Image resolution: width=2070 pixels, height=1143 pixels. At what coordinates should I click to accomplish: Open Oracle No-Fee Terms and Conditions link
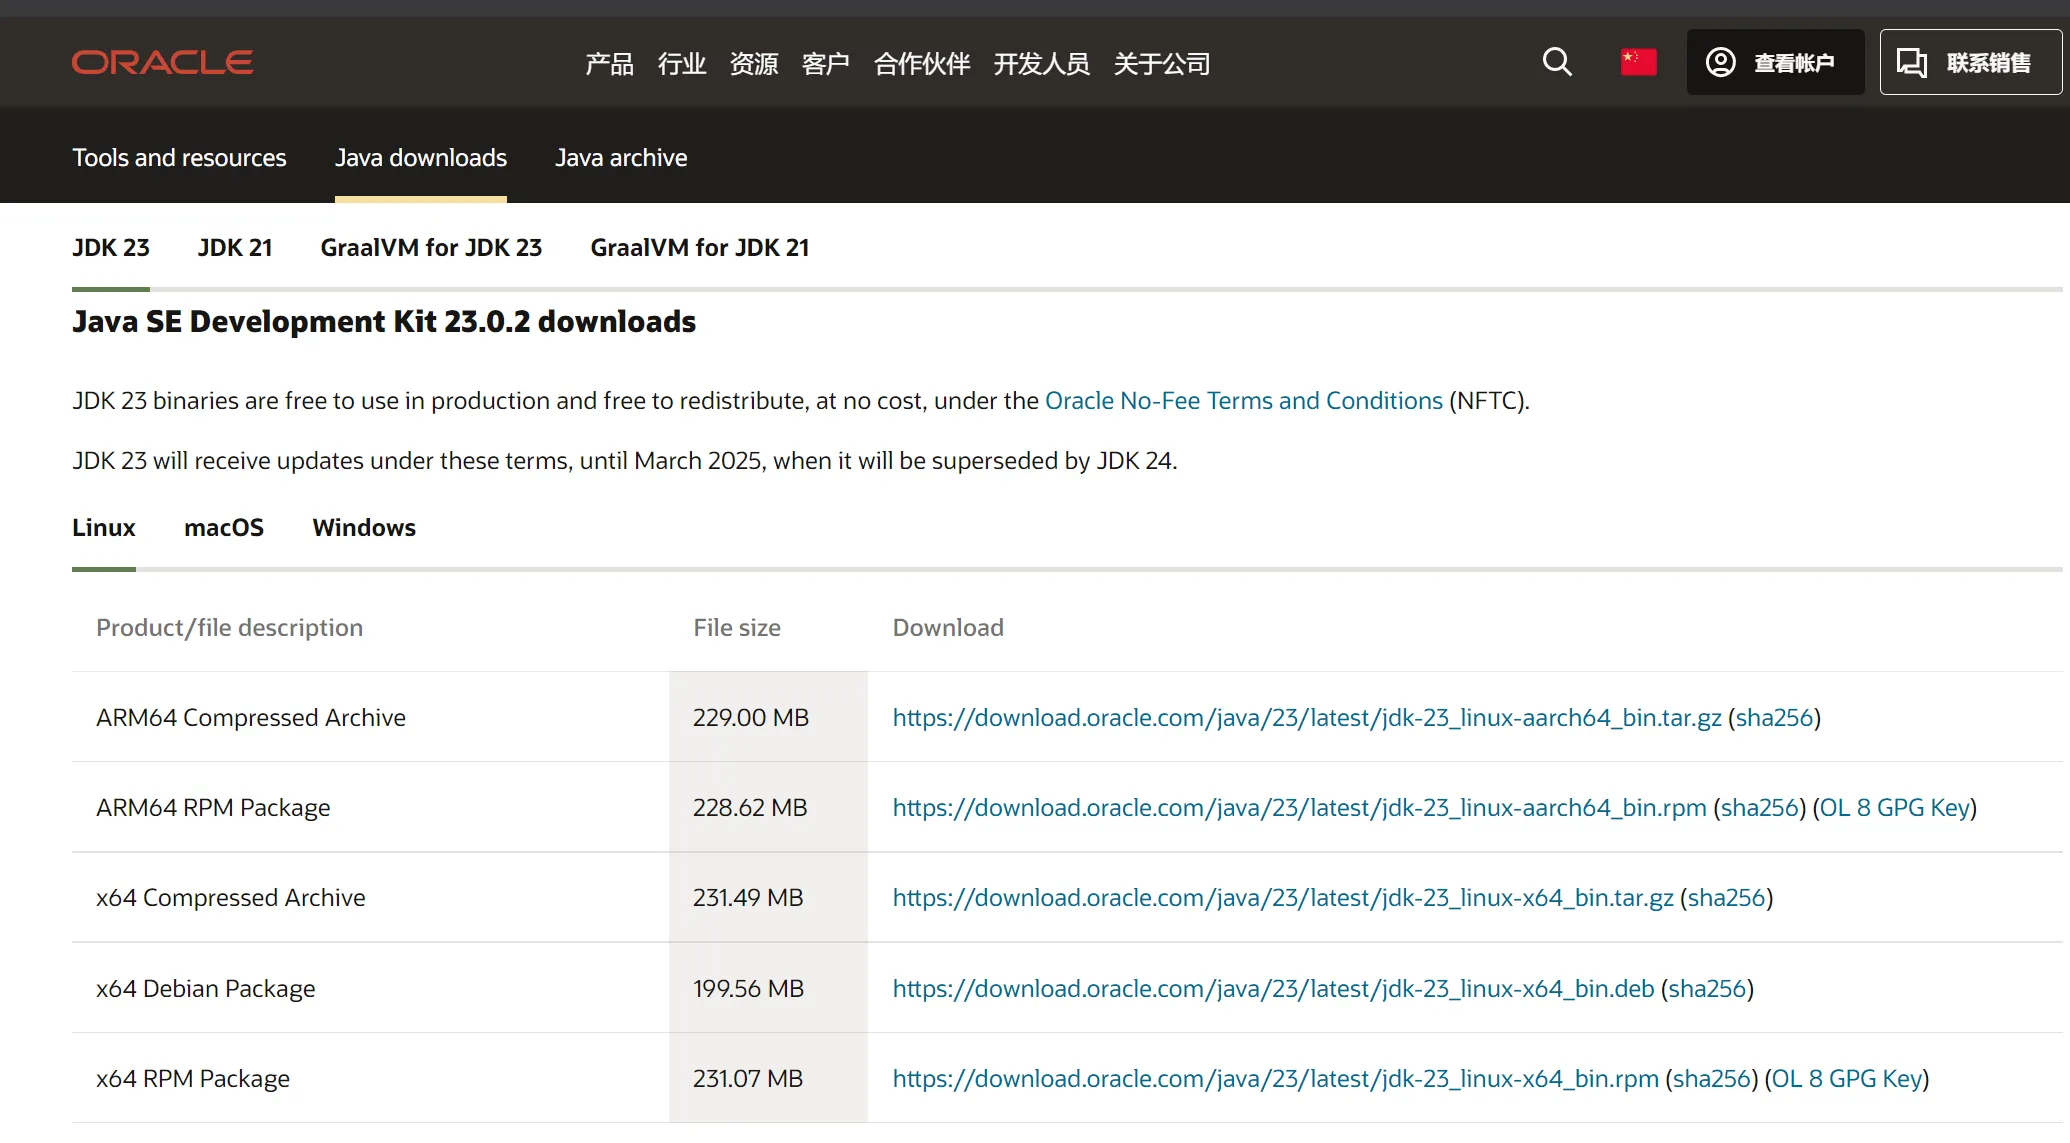[x=1244, y=401]
